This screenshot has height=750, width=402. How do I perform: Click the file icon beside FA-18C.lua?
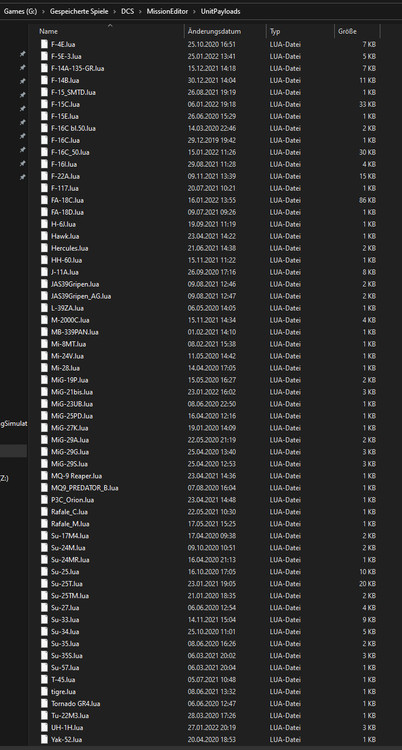click(45, 200)
